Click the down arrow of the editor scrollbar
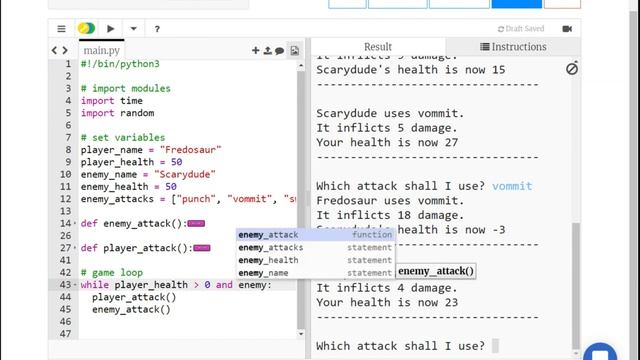Viewport: 640px width, 360px height. click(x=301, y=334)
